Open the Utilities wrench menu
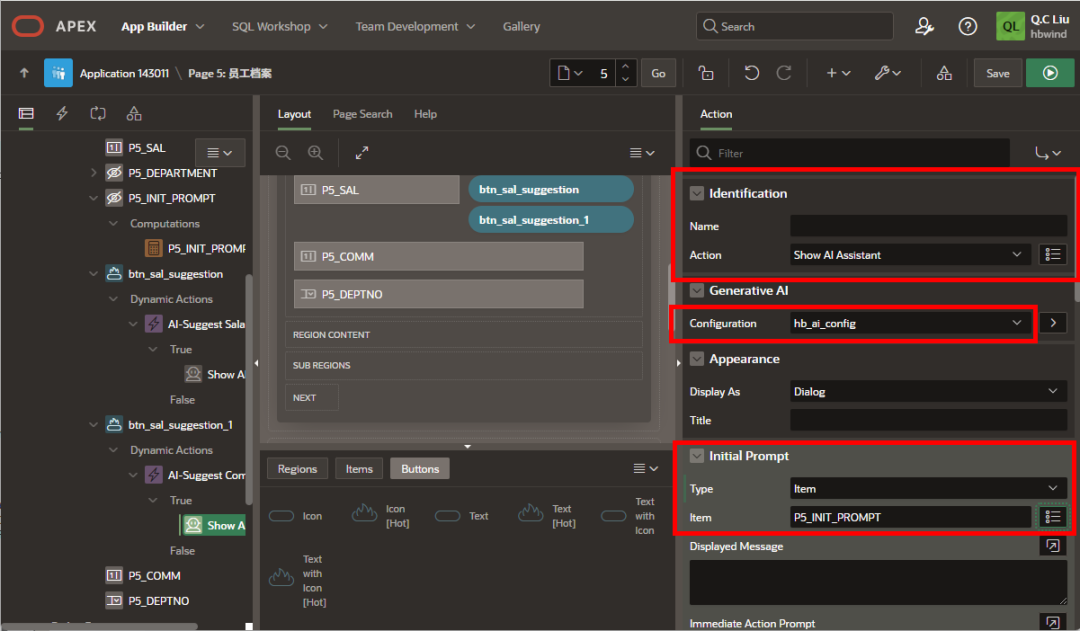The height and width of the screenshot is (631, 1080). pyautogui.click(x=886, y=73)
